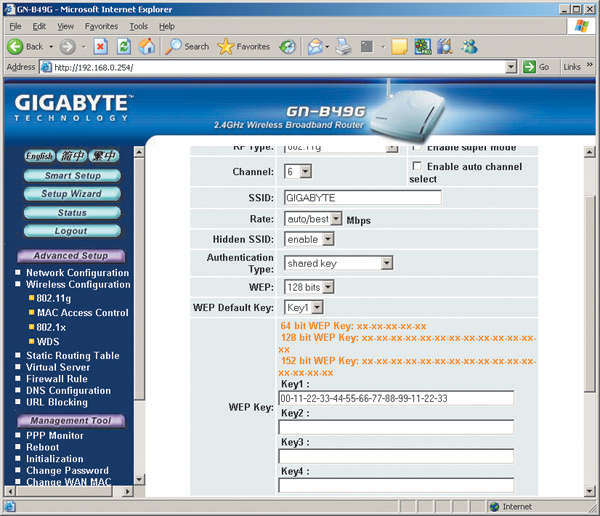600x516 pixels.
Task: Open MAC Access Control link
Action: pos(83,313)
